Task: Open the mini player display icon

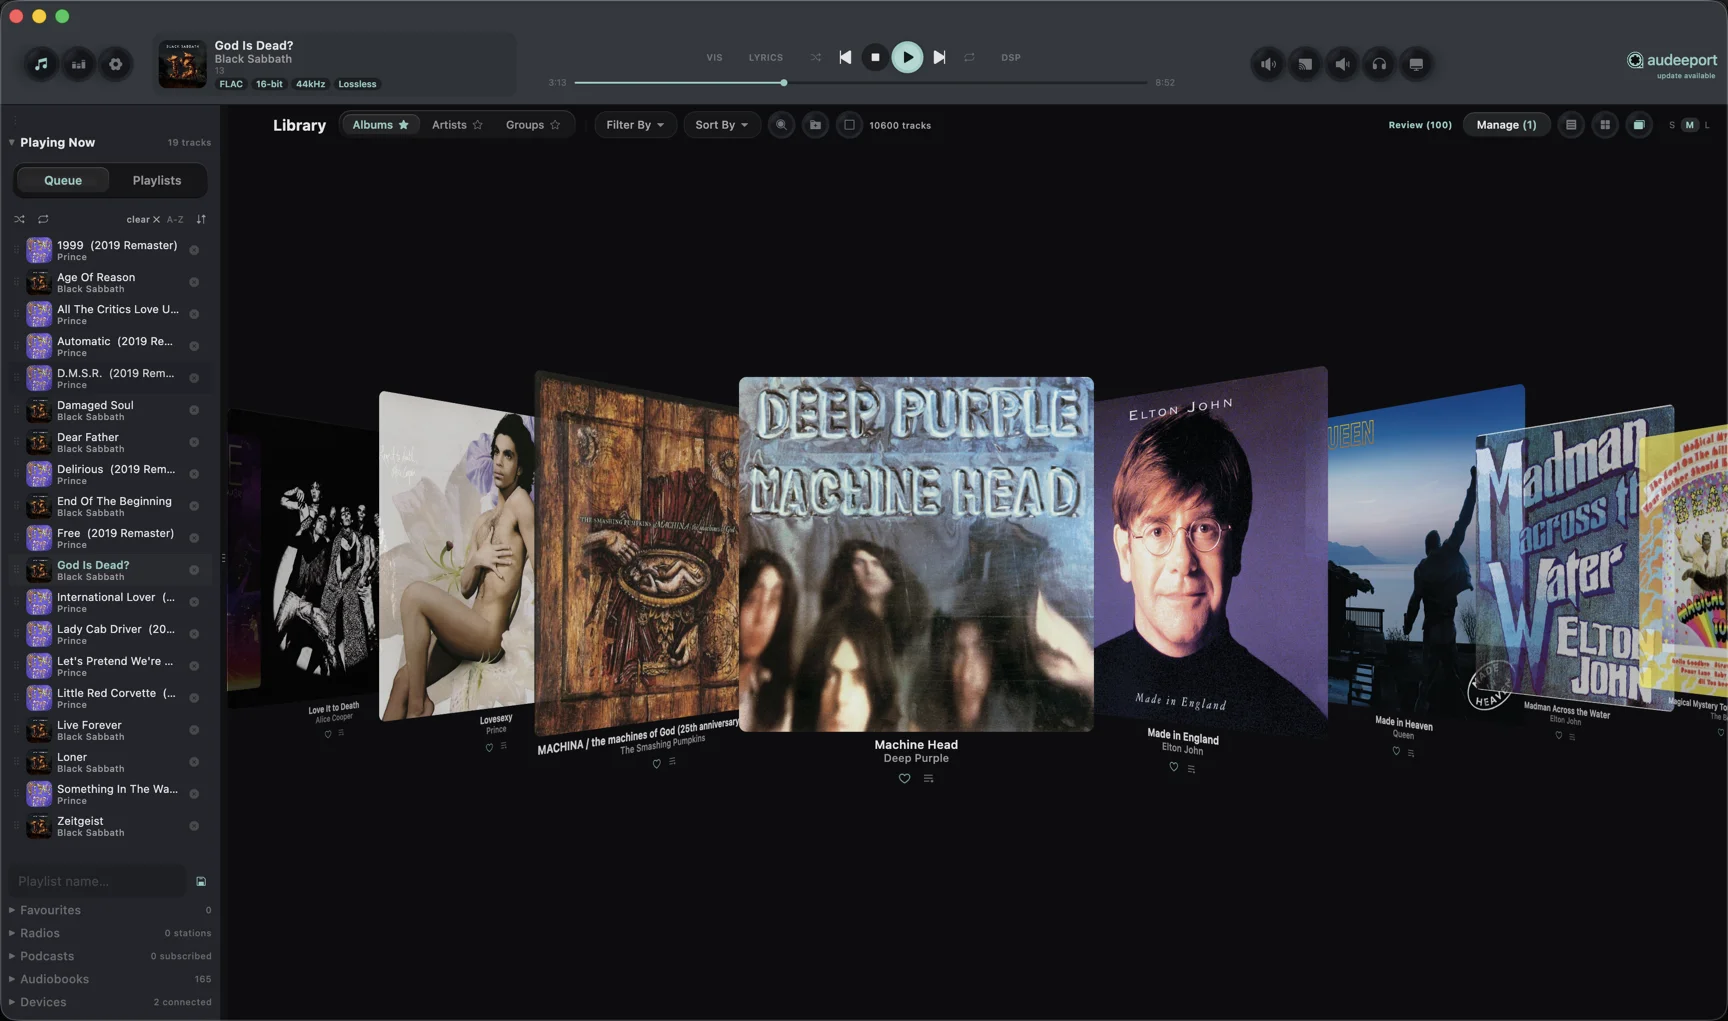Action: pos(1416,64)
